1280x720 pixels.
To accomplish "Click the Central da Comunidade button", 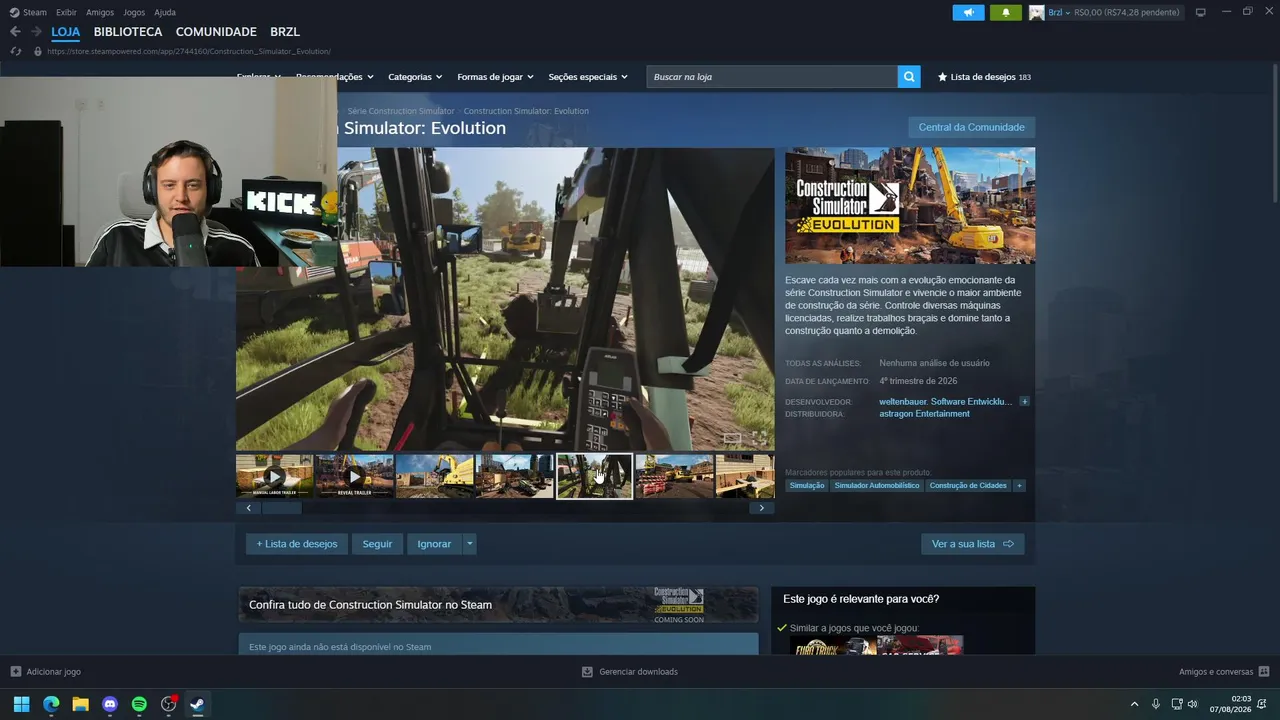I will point(971,127).
